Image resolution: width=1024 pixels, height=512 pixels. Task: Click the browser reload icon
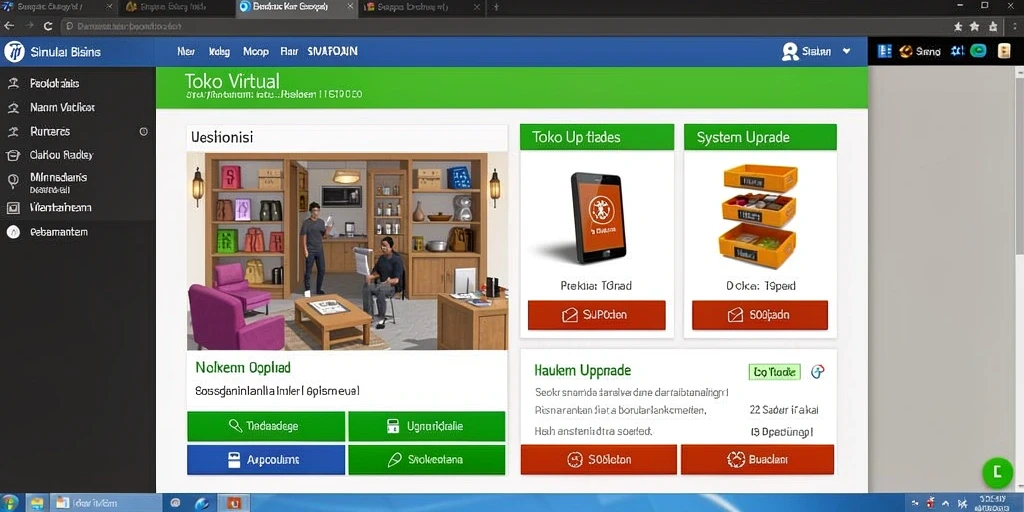(48, 27)
